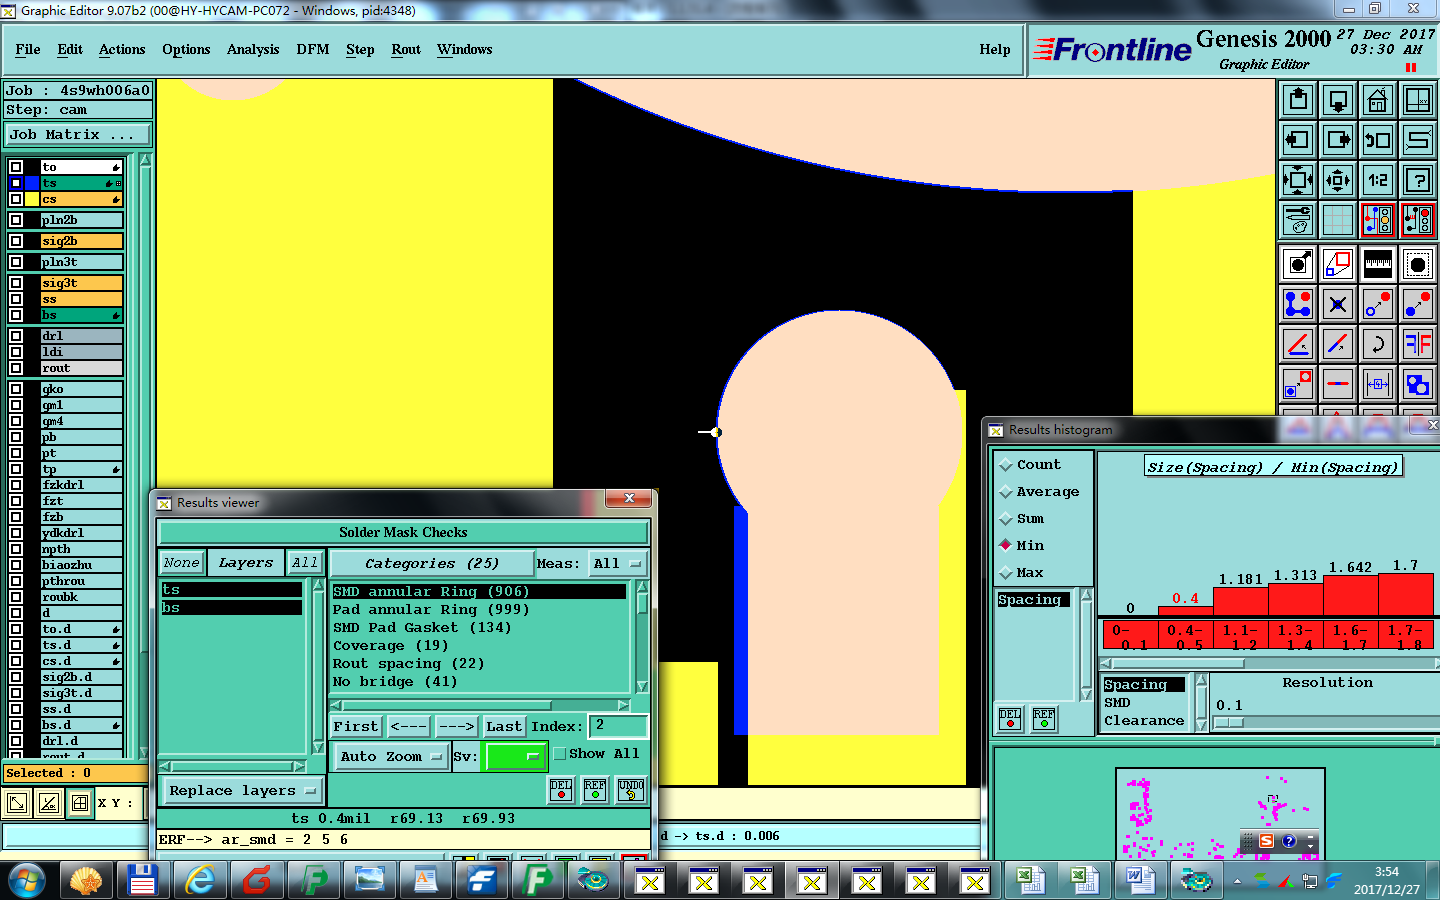Open the Meas: All dropdown

coord(617,564)
